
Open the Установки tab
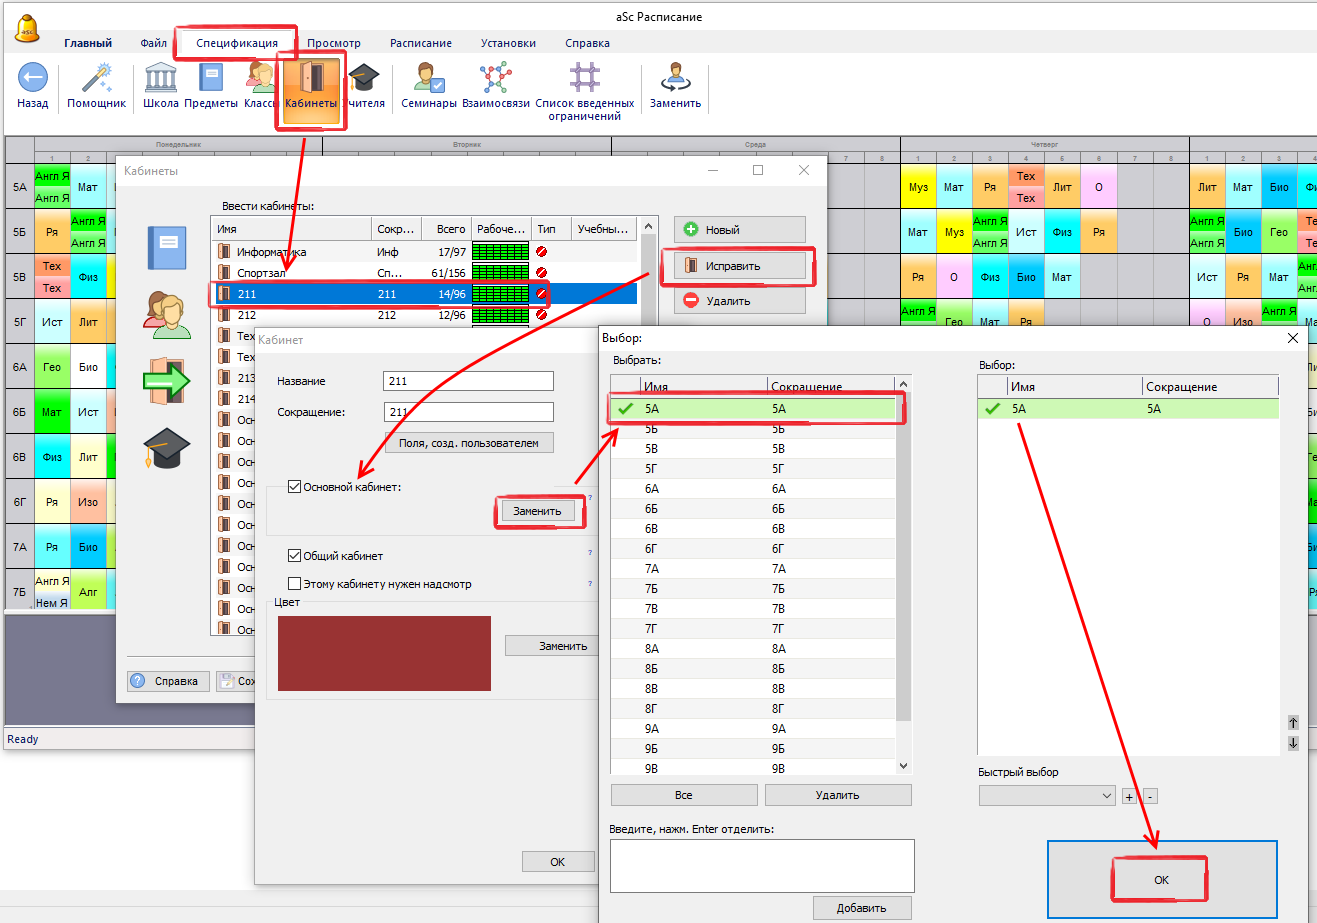(x=508, y=43)
